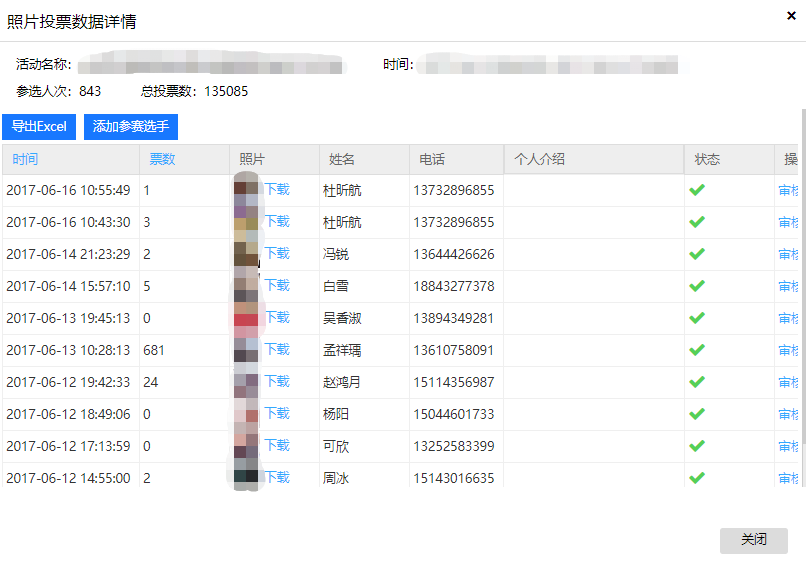Click phone number 13610758091

(454, 351)
